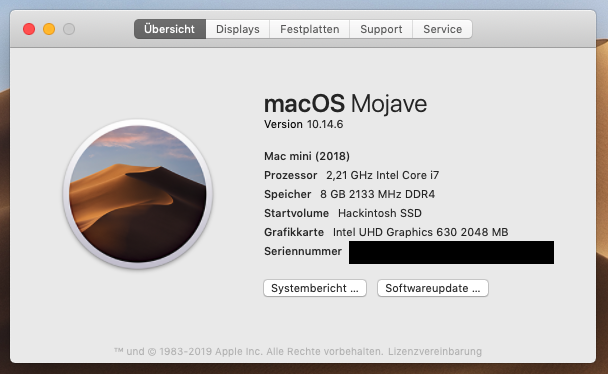Select the Festplatten tab
The width and height of the screenshot is (608, 374).
pos(309,29)
